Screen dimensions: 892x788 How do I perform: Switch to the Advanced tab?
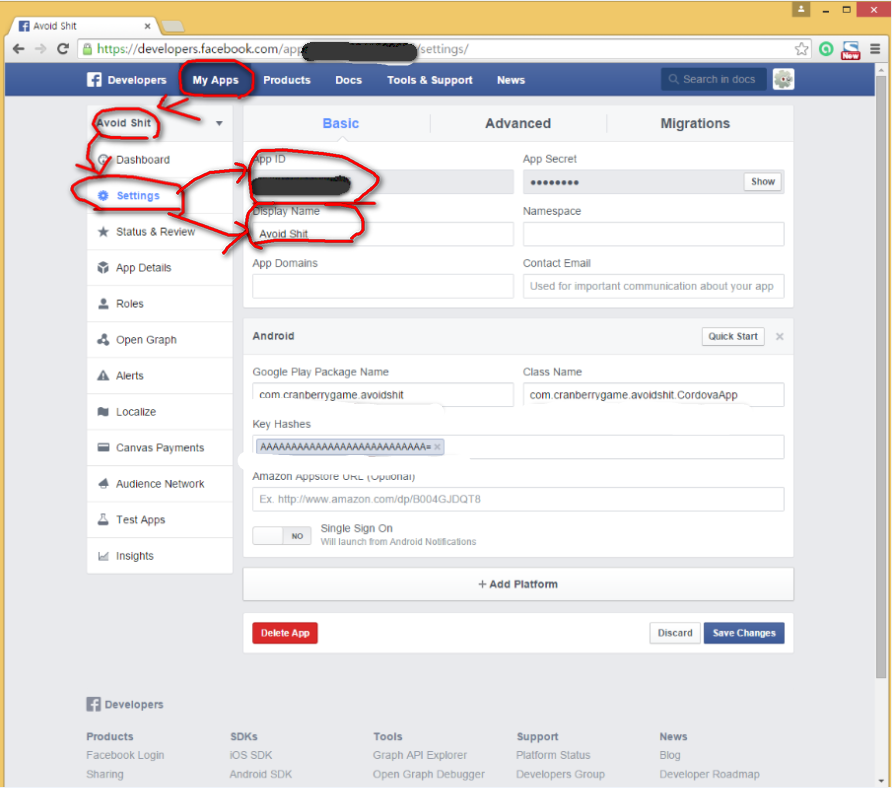pyautogui.click(x=518, y=123)
